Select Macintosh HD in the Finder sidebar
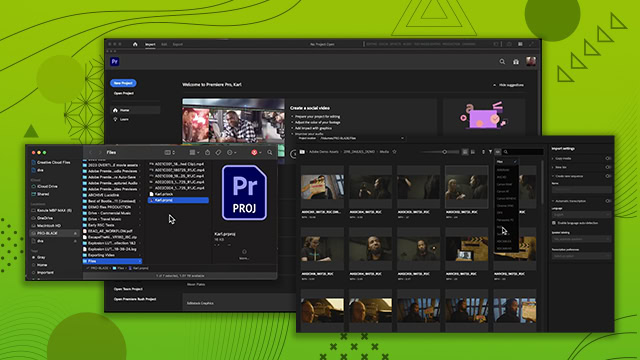This screenshot has height=360, width=640. pos(46,225)
